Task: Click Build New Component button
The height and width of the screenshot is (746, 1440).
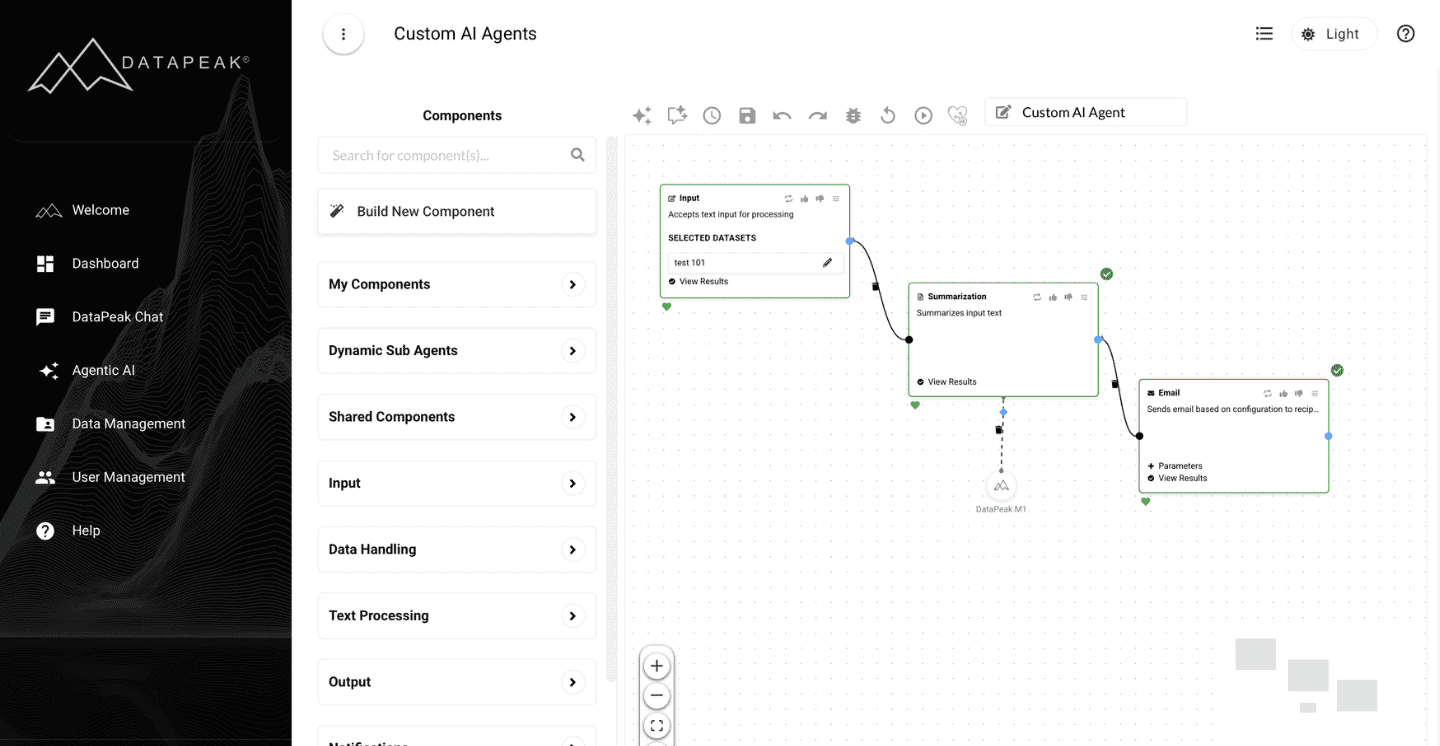Action: click(x=457, y=211)
